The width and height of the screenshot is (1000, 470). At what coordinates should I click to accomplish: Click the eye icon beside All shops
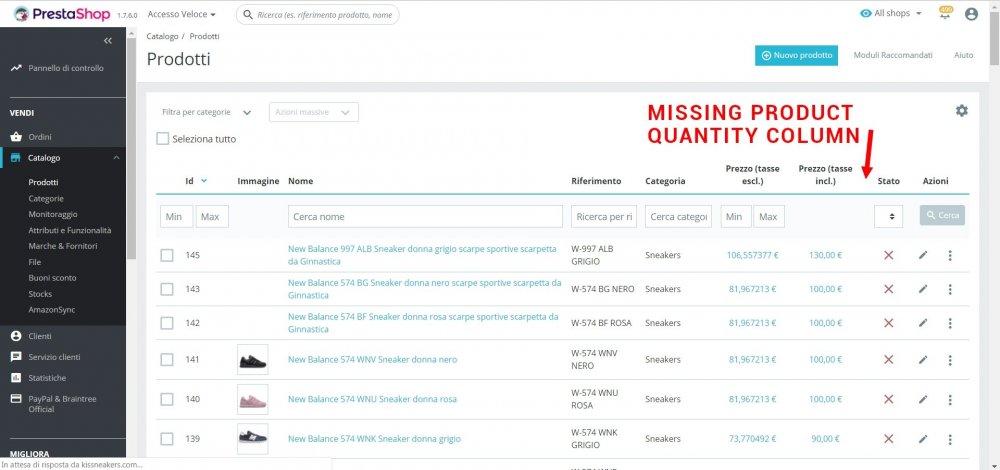pyautogui.click(x=865, y=13)
